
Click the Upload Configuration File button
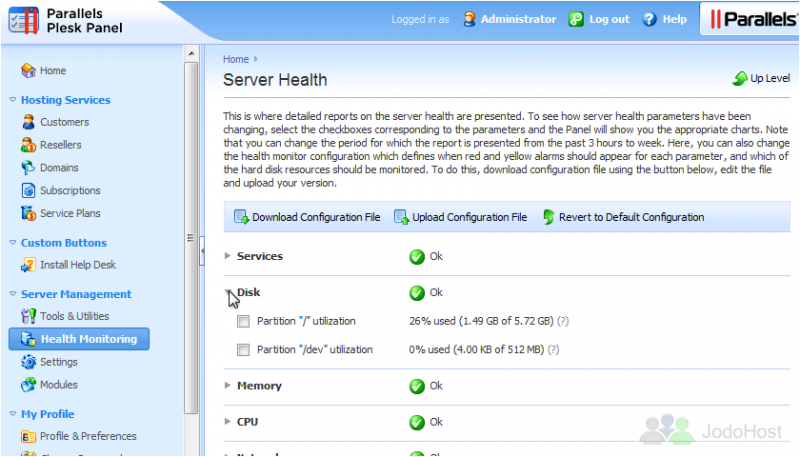tap(461, 217)
